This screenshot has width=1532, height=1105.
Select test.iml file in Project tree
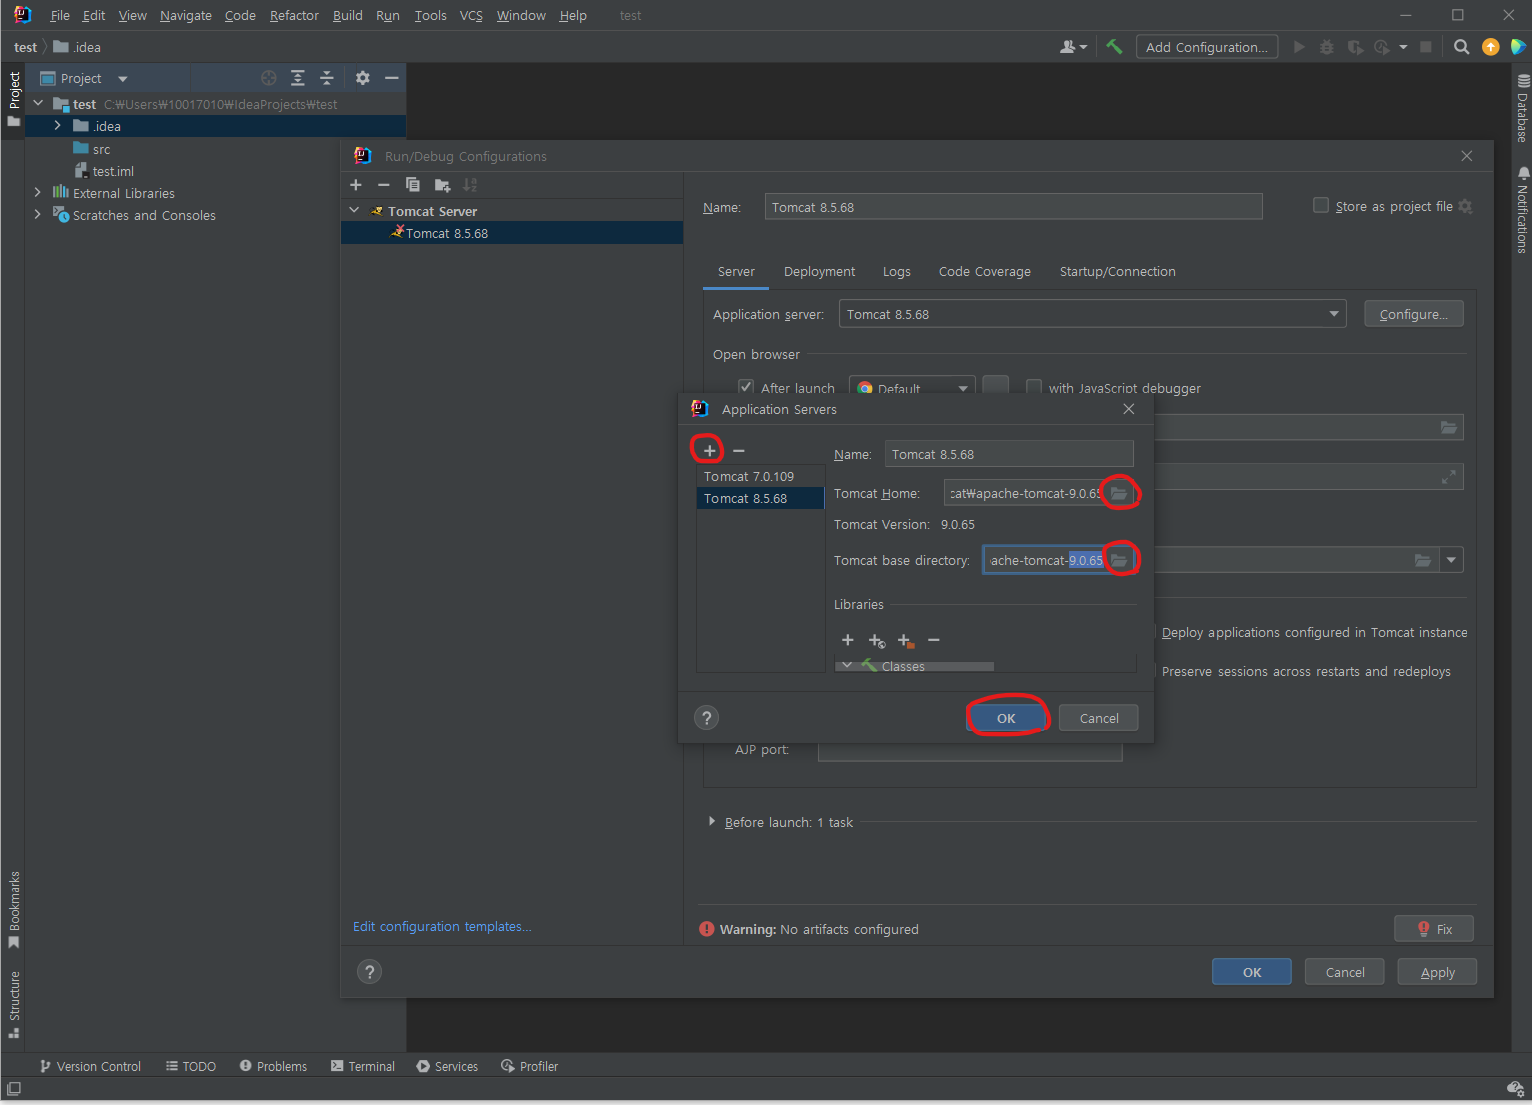tap(113, 171)
